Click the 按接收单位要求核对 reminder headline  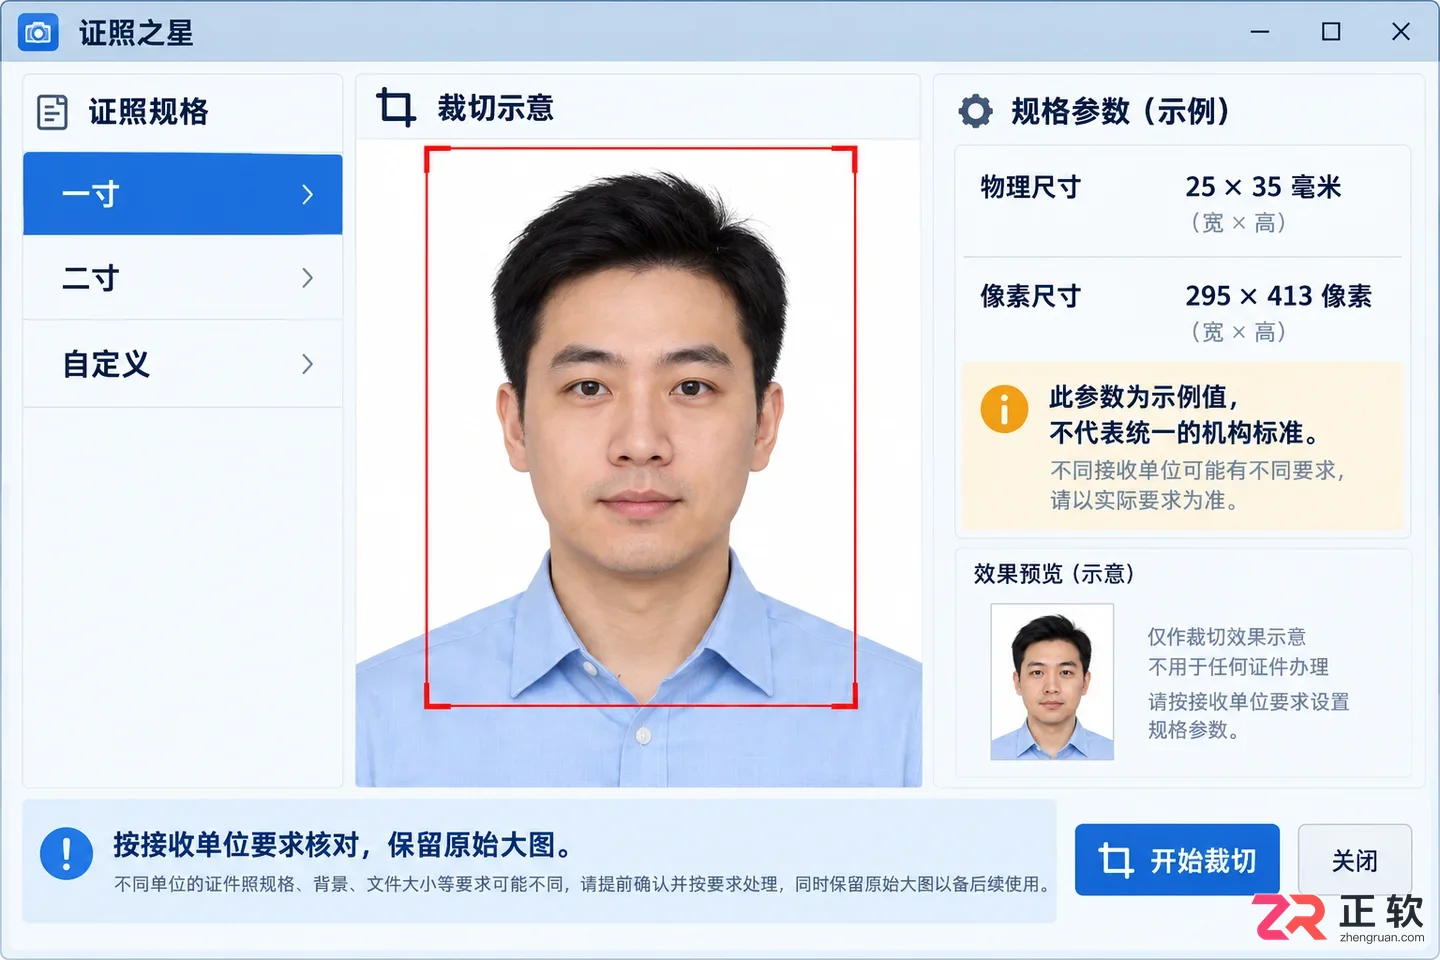tap(343, 845)
